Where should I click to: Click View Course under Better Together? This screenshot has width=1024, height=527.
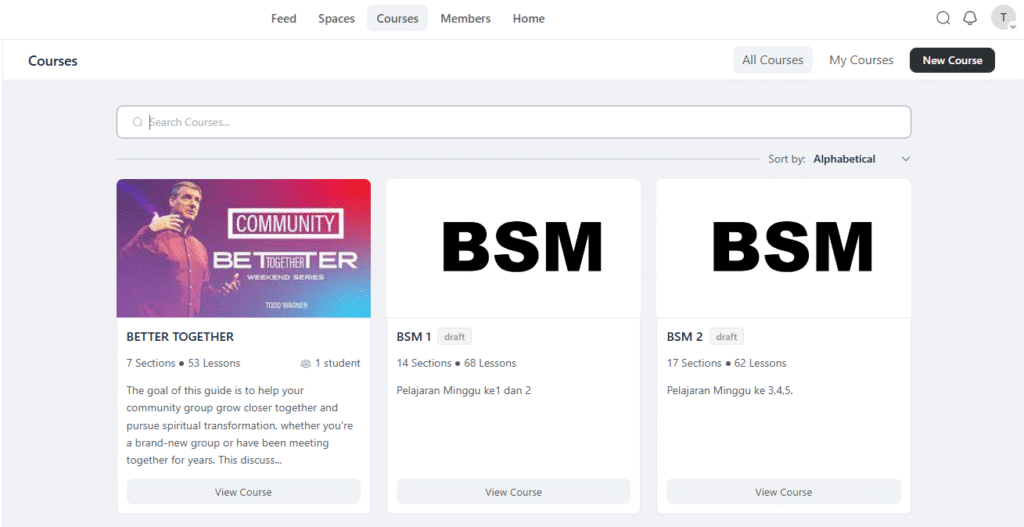coord(243,492)
